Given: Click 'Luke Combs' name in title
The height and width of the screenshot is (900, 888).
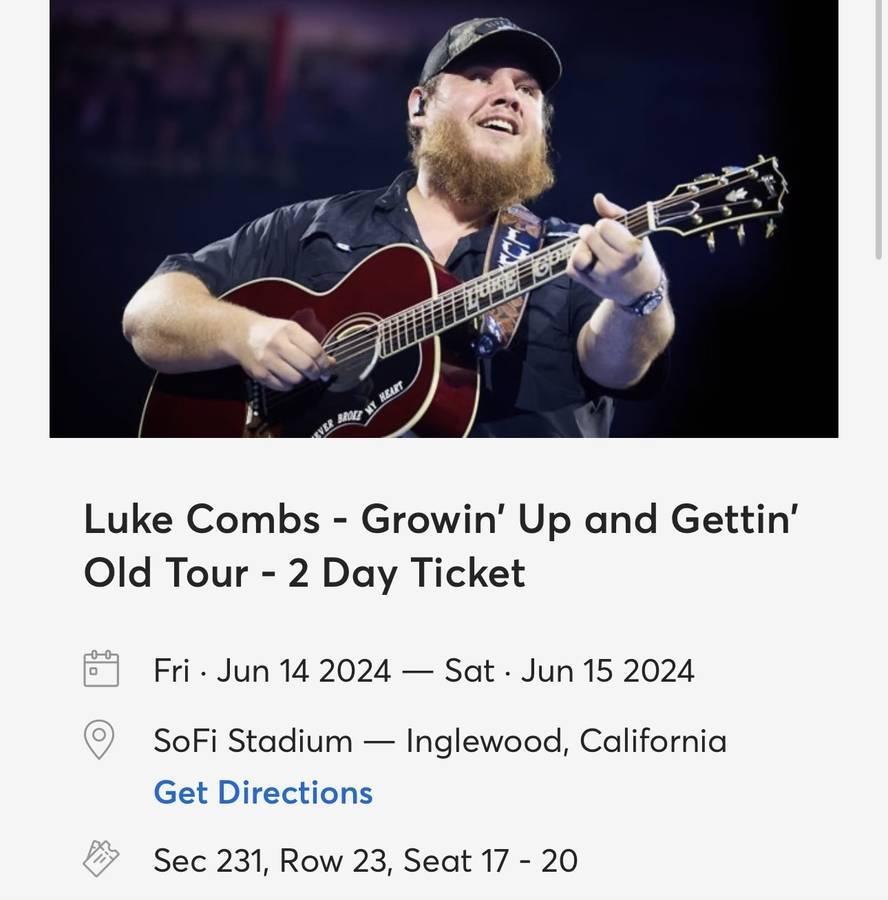Looking at the screenshot, I should [x=201, y=519].
